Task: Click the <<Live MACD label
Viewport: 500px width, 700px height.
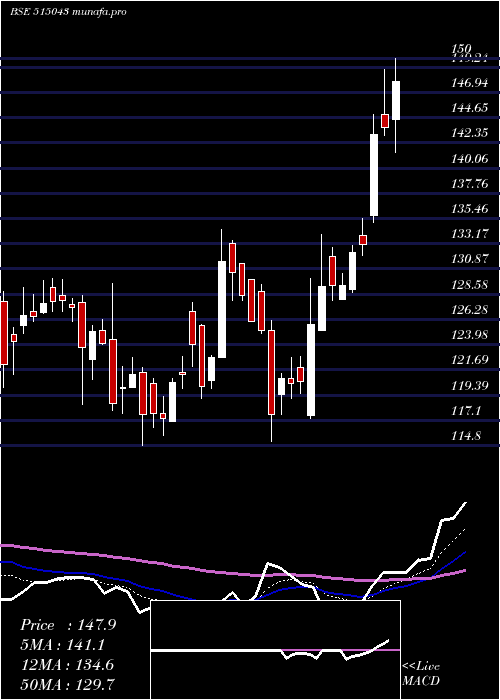Action: [421, 673]
